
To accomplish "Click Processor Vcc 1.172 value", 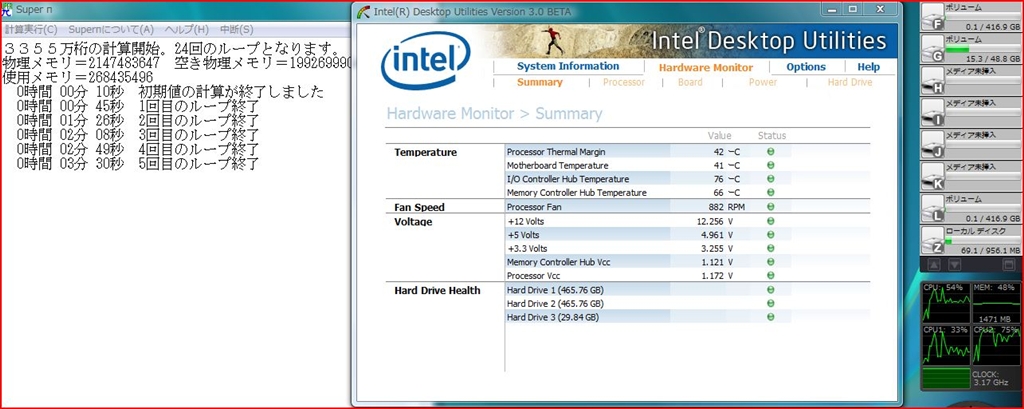I will (712, 276).
